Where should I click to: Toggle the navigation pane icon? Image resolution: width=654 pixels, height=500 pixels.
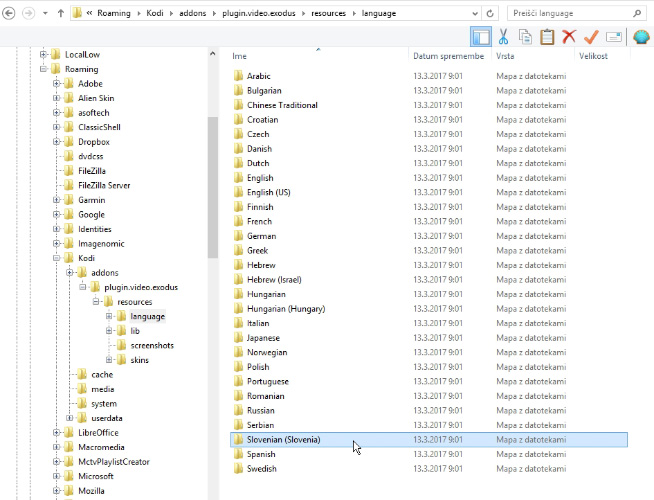coord(481,37)
